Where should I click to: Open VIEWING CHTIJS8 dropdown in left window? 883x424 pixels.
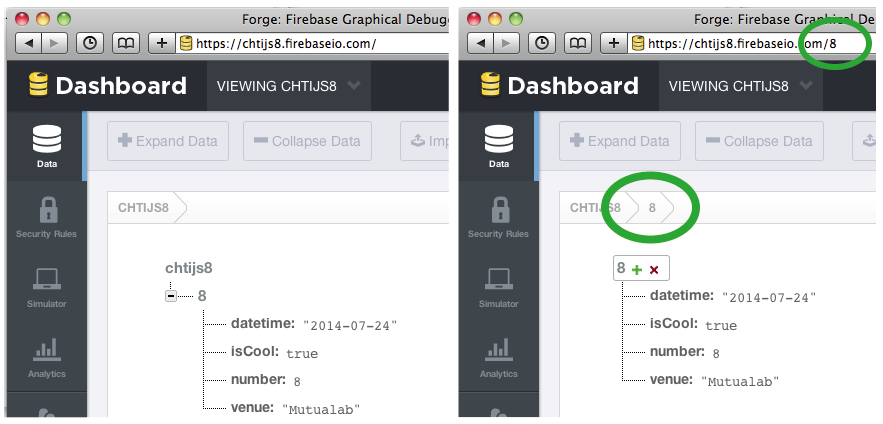pos(289,86)
